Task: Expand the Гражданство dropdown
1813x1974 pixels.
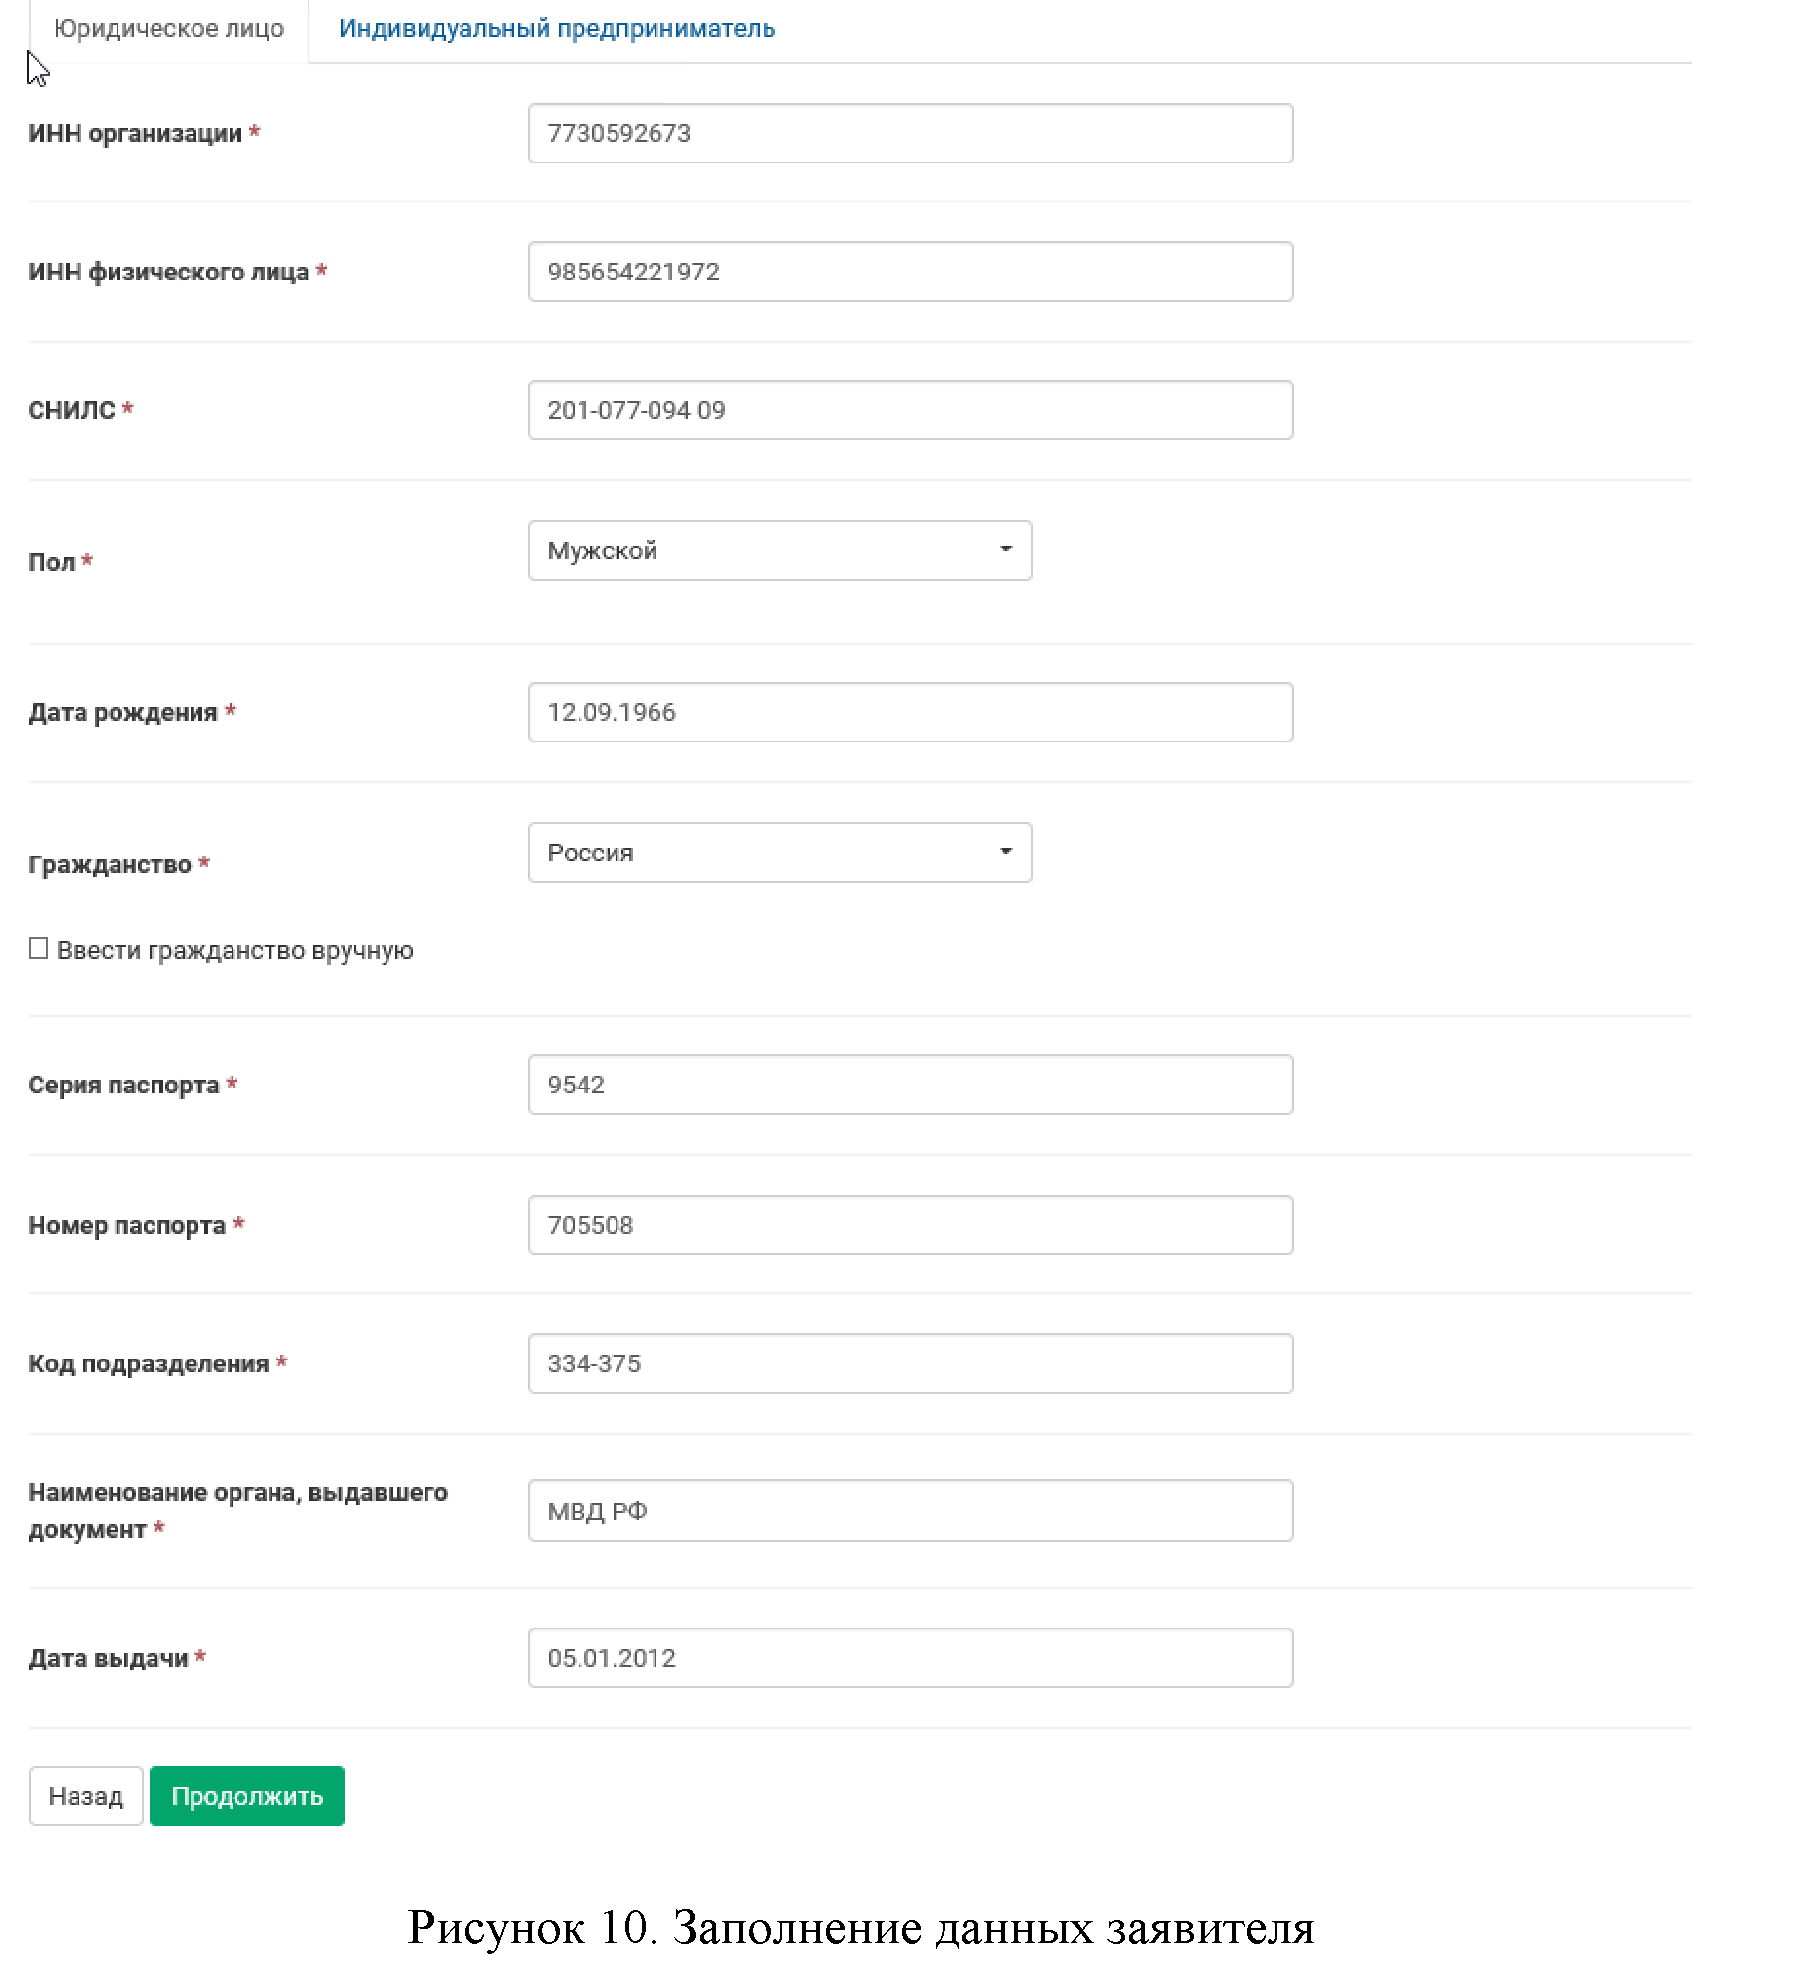Action: pyautogui.click(x=779, y=852)
